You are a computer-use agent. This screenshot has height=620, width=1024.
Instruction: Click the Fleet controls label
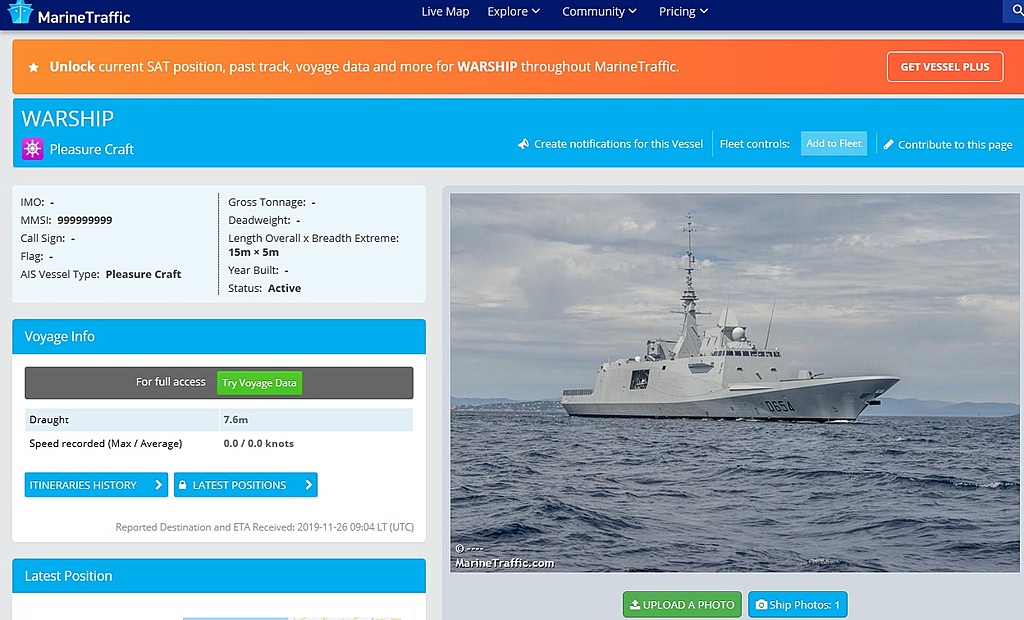click(x=754, y=144)
